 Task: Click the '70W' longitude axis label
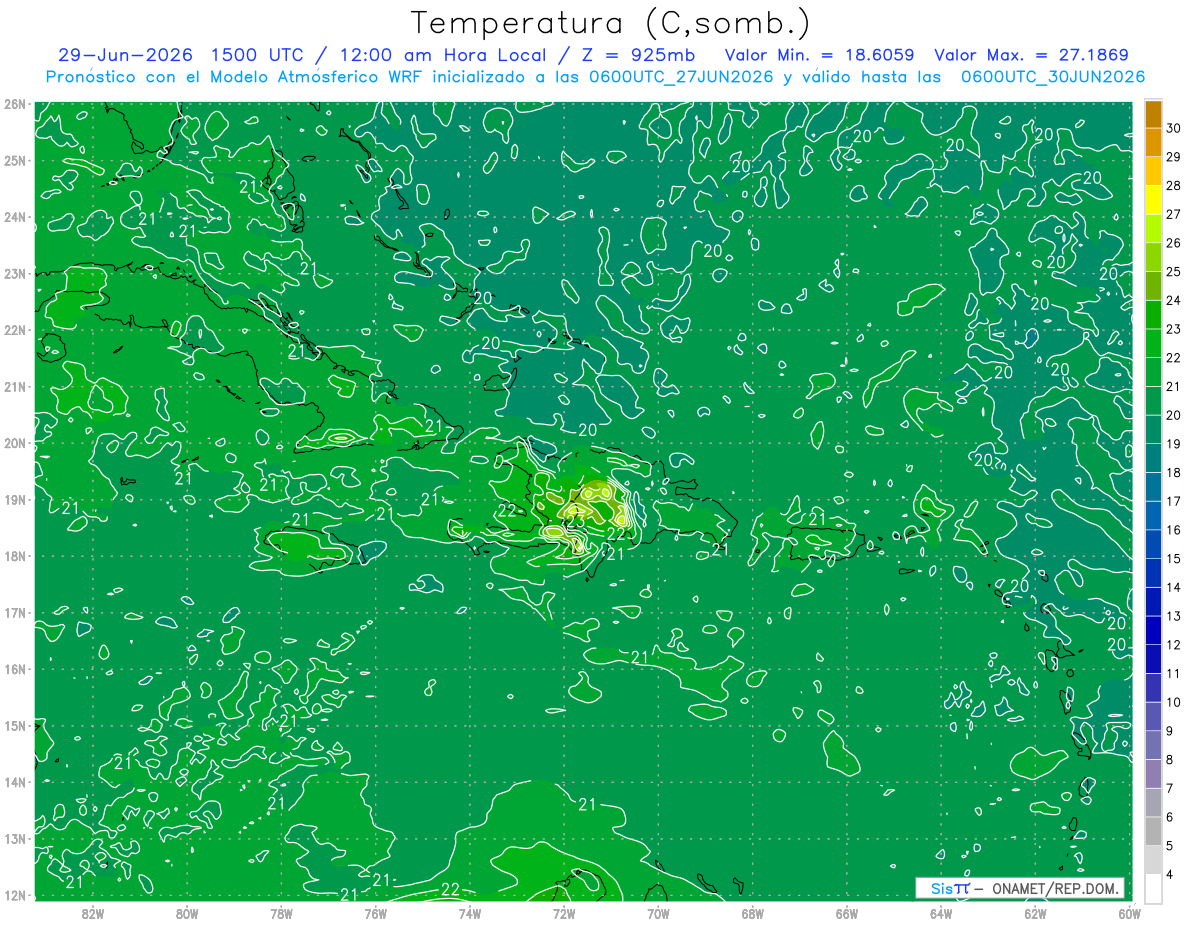pos(658,913)
